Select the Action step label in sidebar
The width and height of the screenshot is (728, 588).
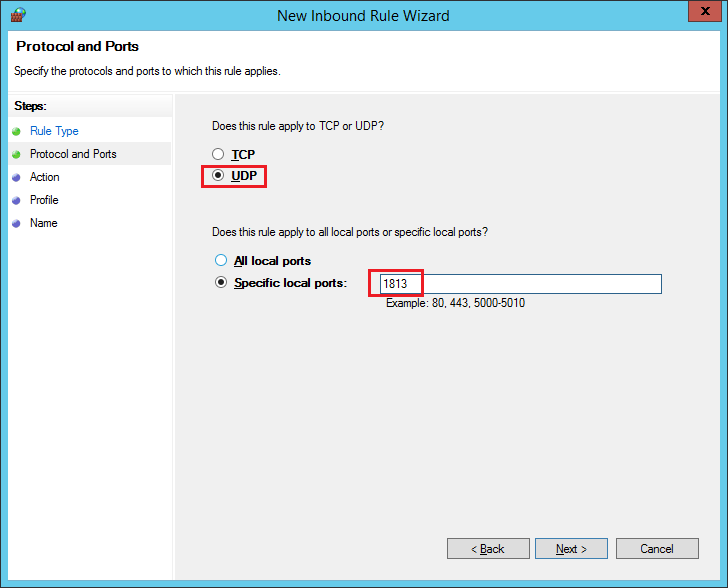(x=45, y=177)
